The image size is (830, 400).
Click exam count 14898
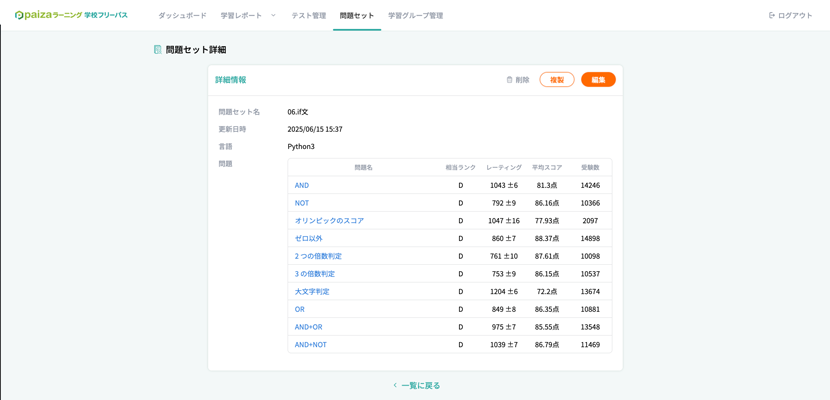pyautogui.click(x=590, y=238)
